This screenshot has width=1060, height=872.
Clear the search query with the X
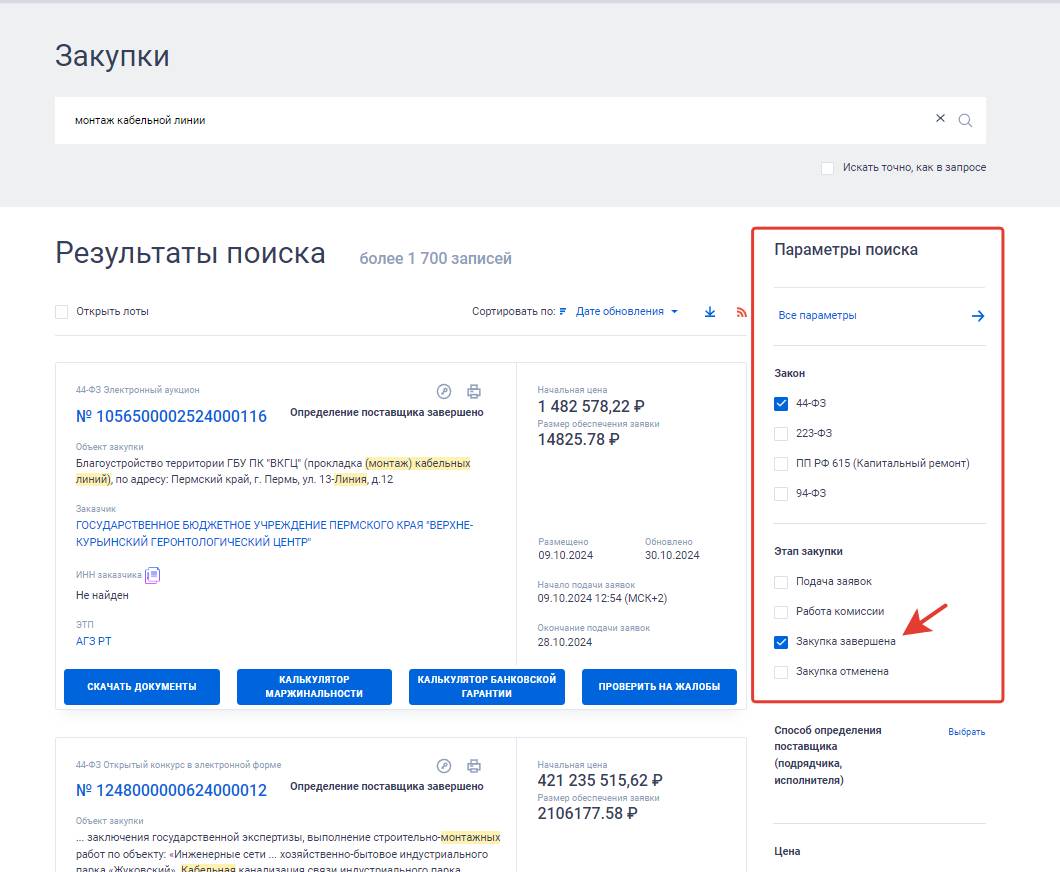[x=940, y=118]
